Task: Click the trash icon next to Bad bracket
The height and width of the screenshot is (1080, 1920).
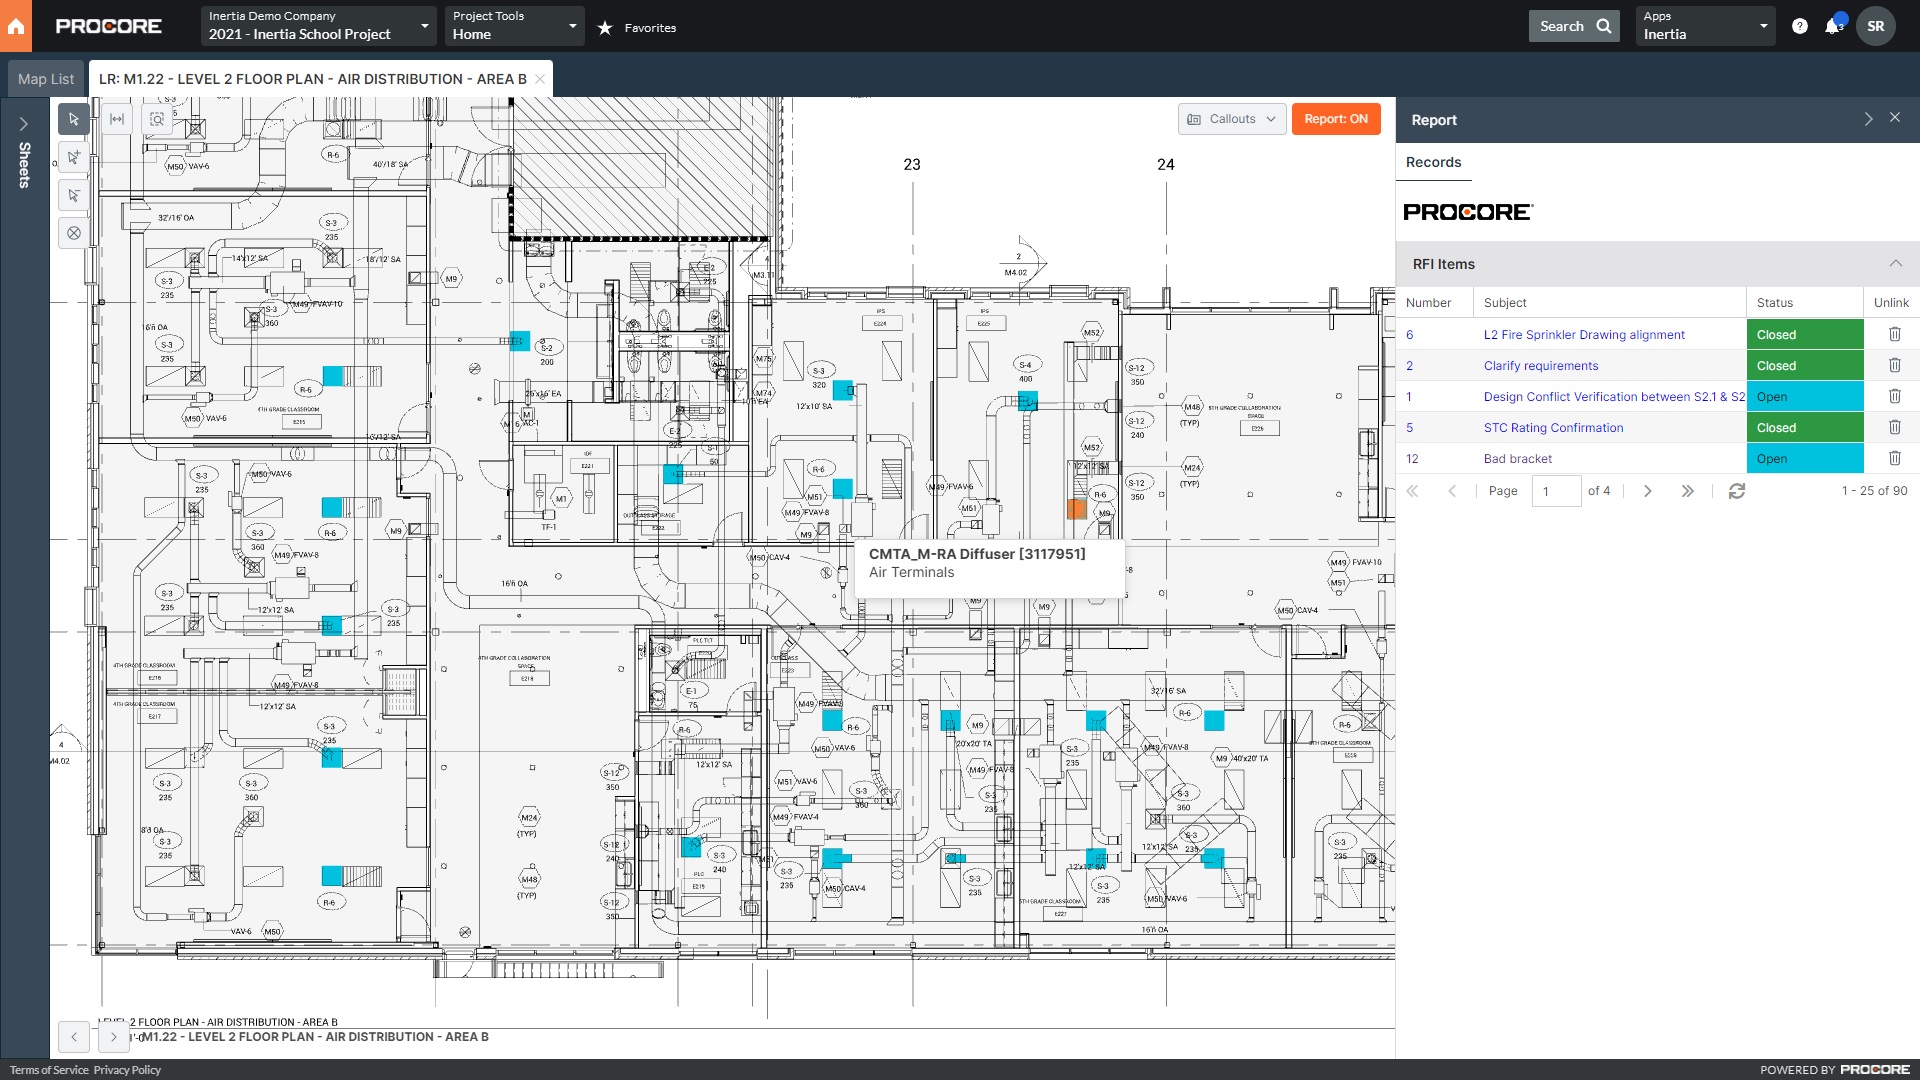Action: (x=1895, y=458)
